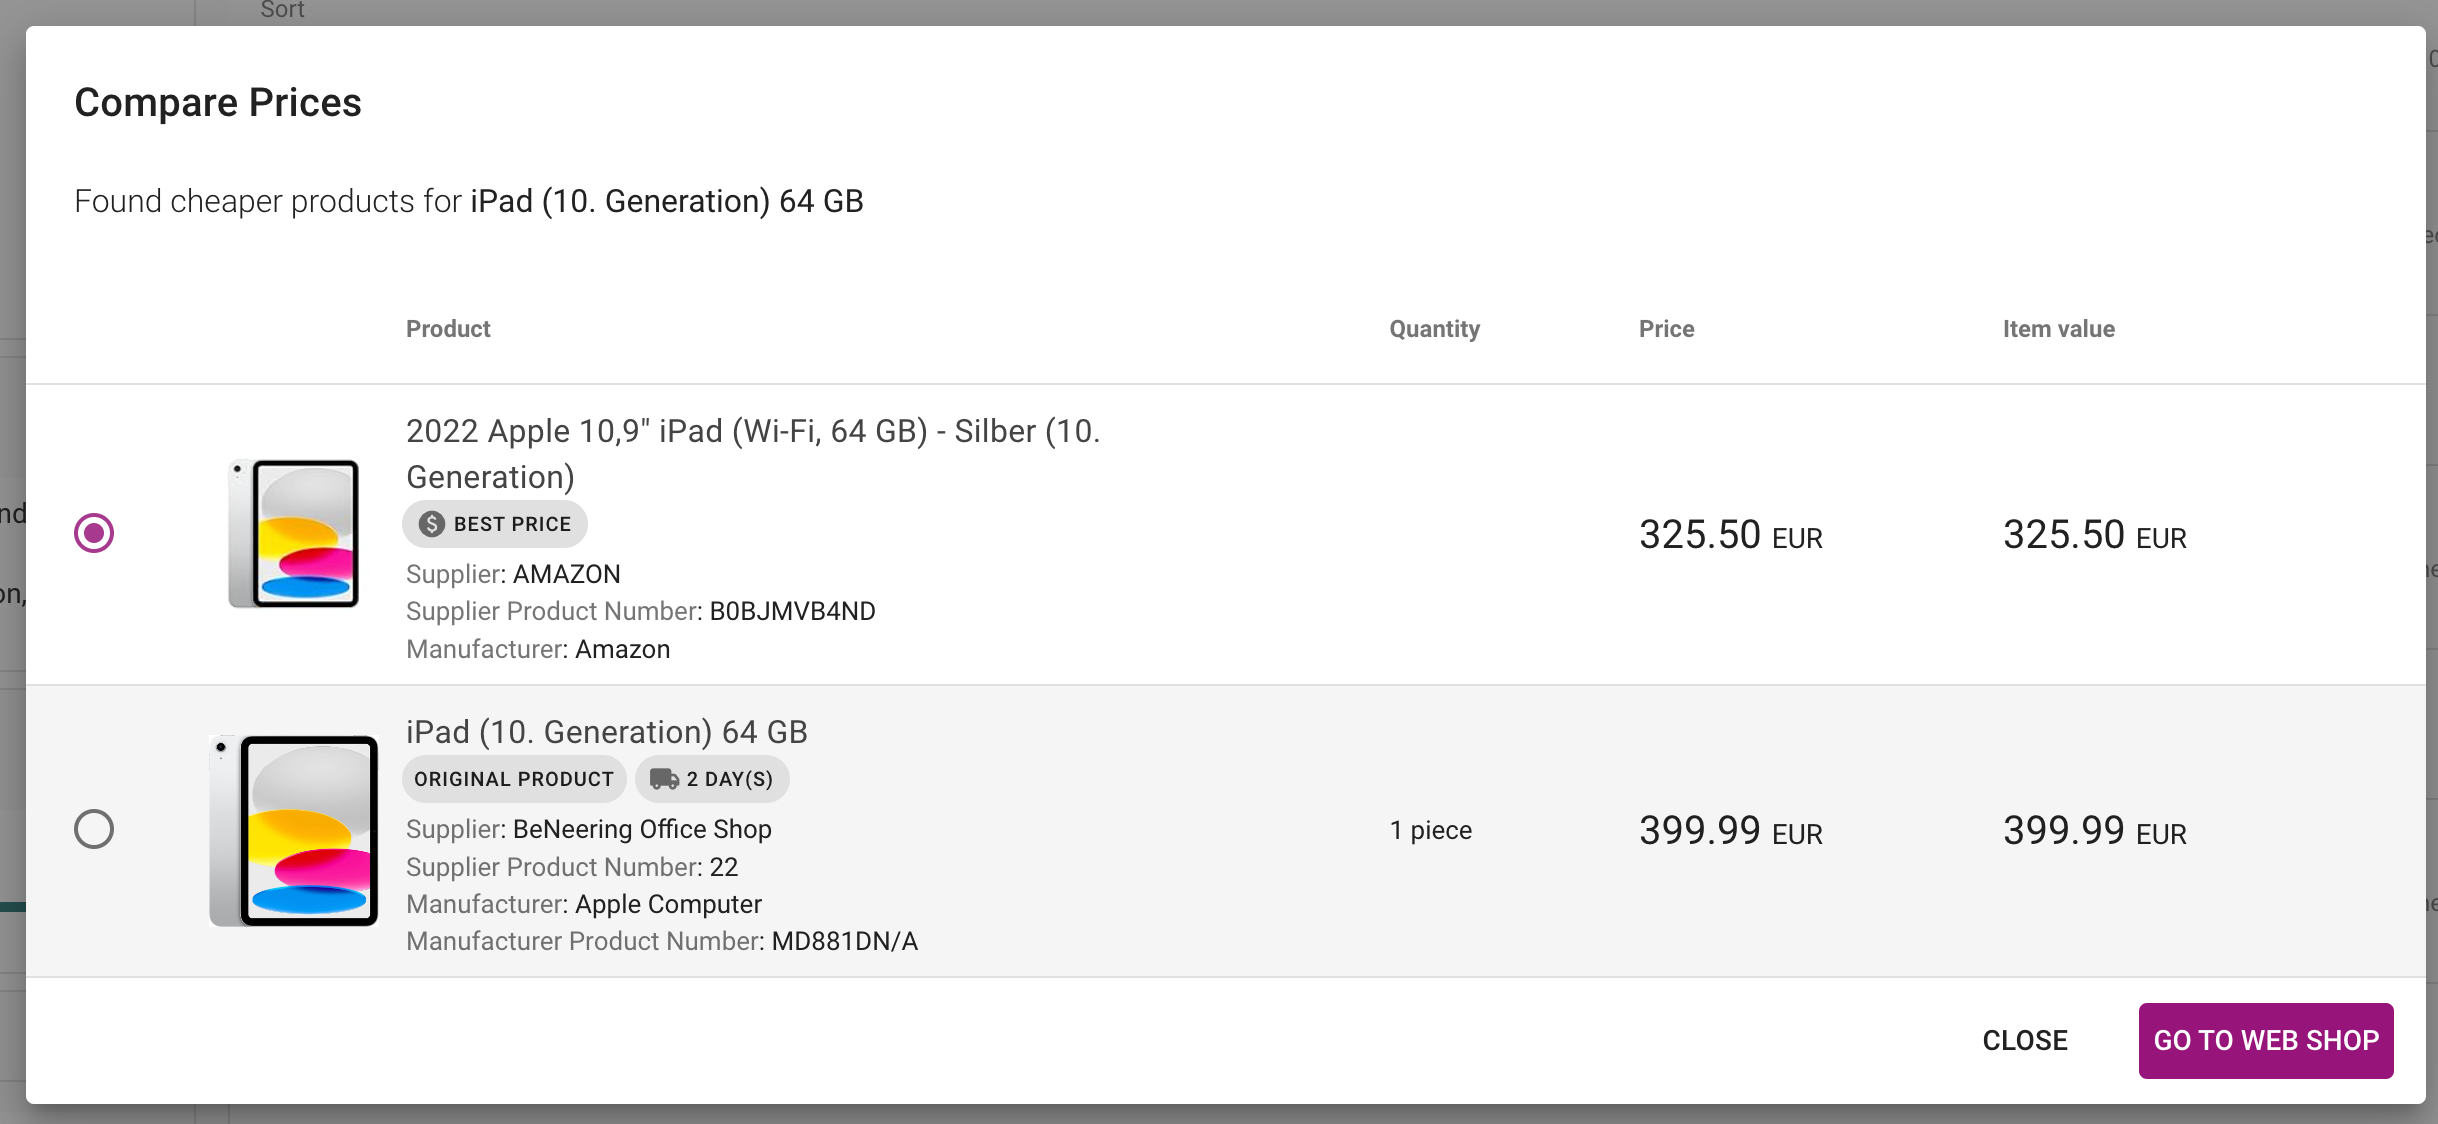This screenshot has height=1124, width=2438.
Task: Click the BEST PRICE badge
Action: pos(495,524)
